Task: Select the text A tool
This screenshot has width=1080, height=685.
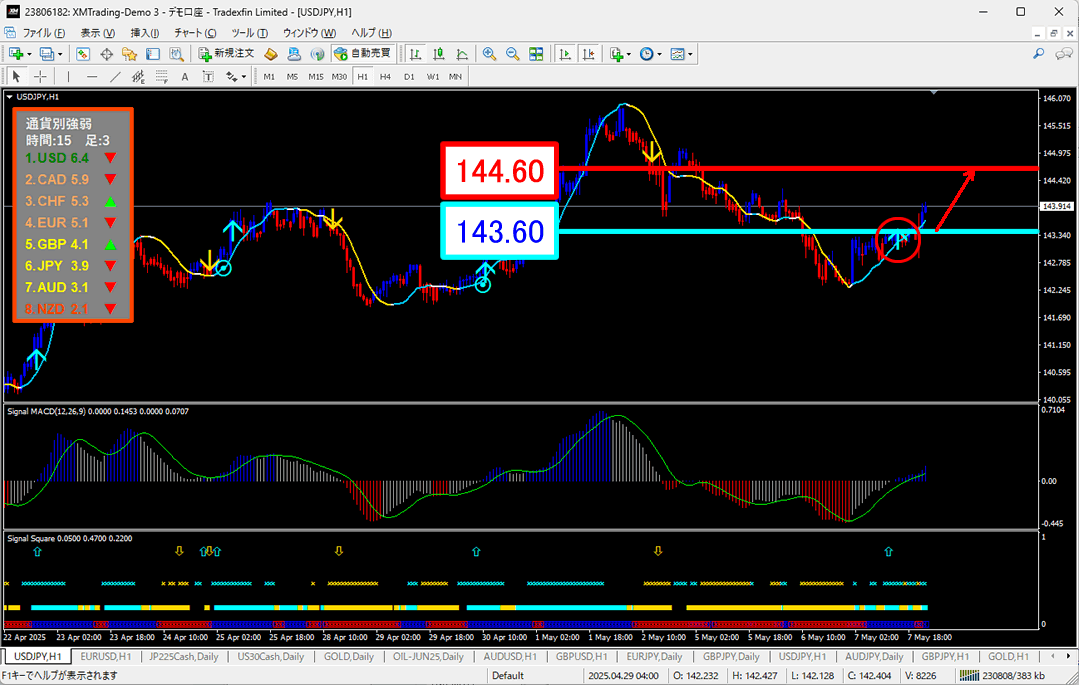Action: click(x=185, y=76)
